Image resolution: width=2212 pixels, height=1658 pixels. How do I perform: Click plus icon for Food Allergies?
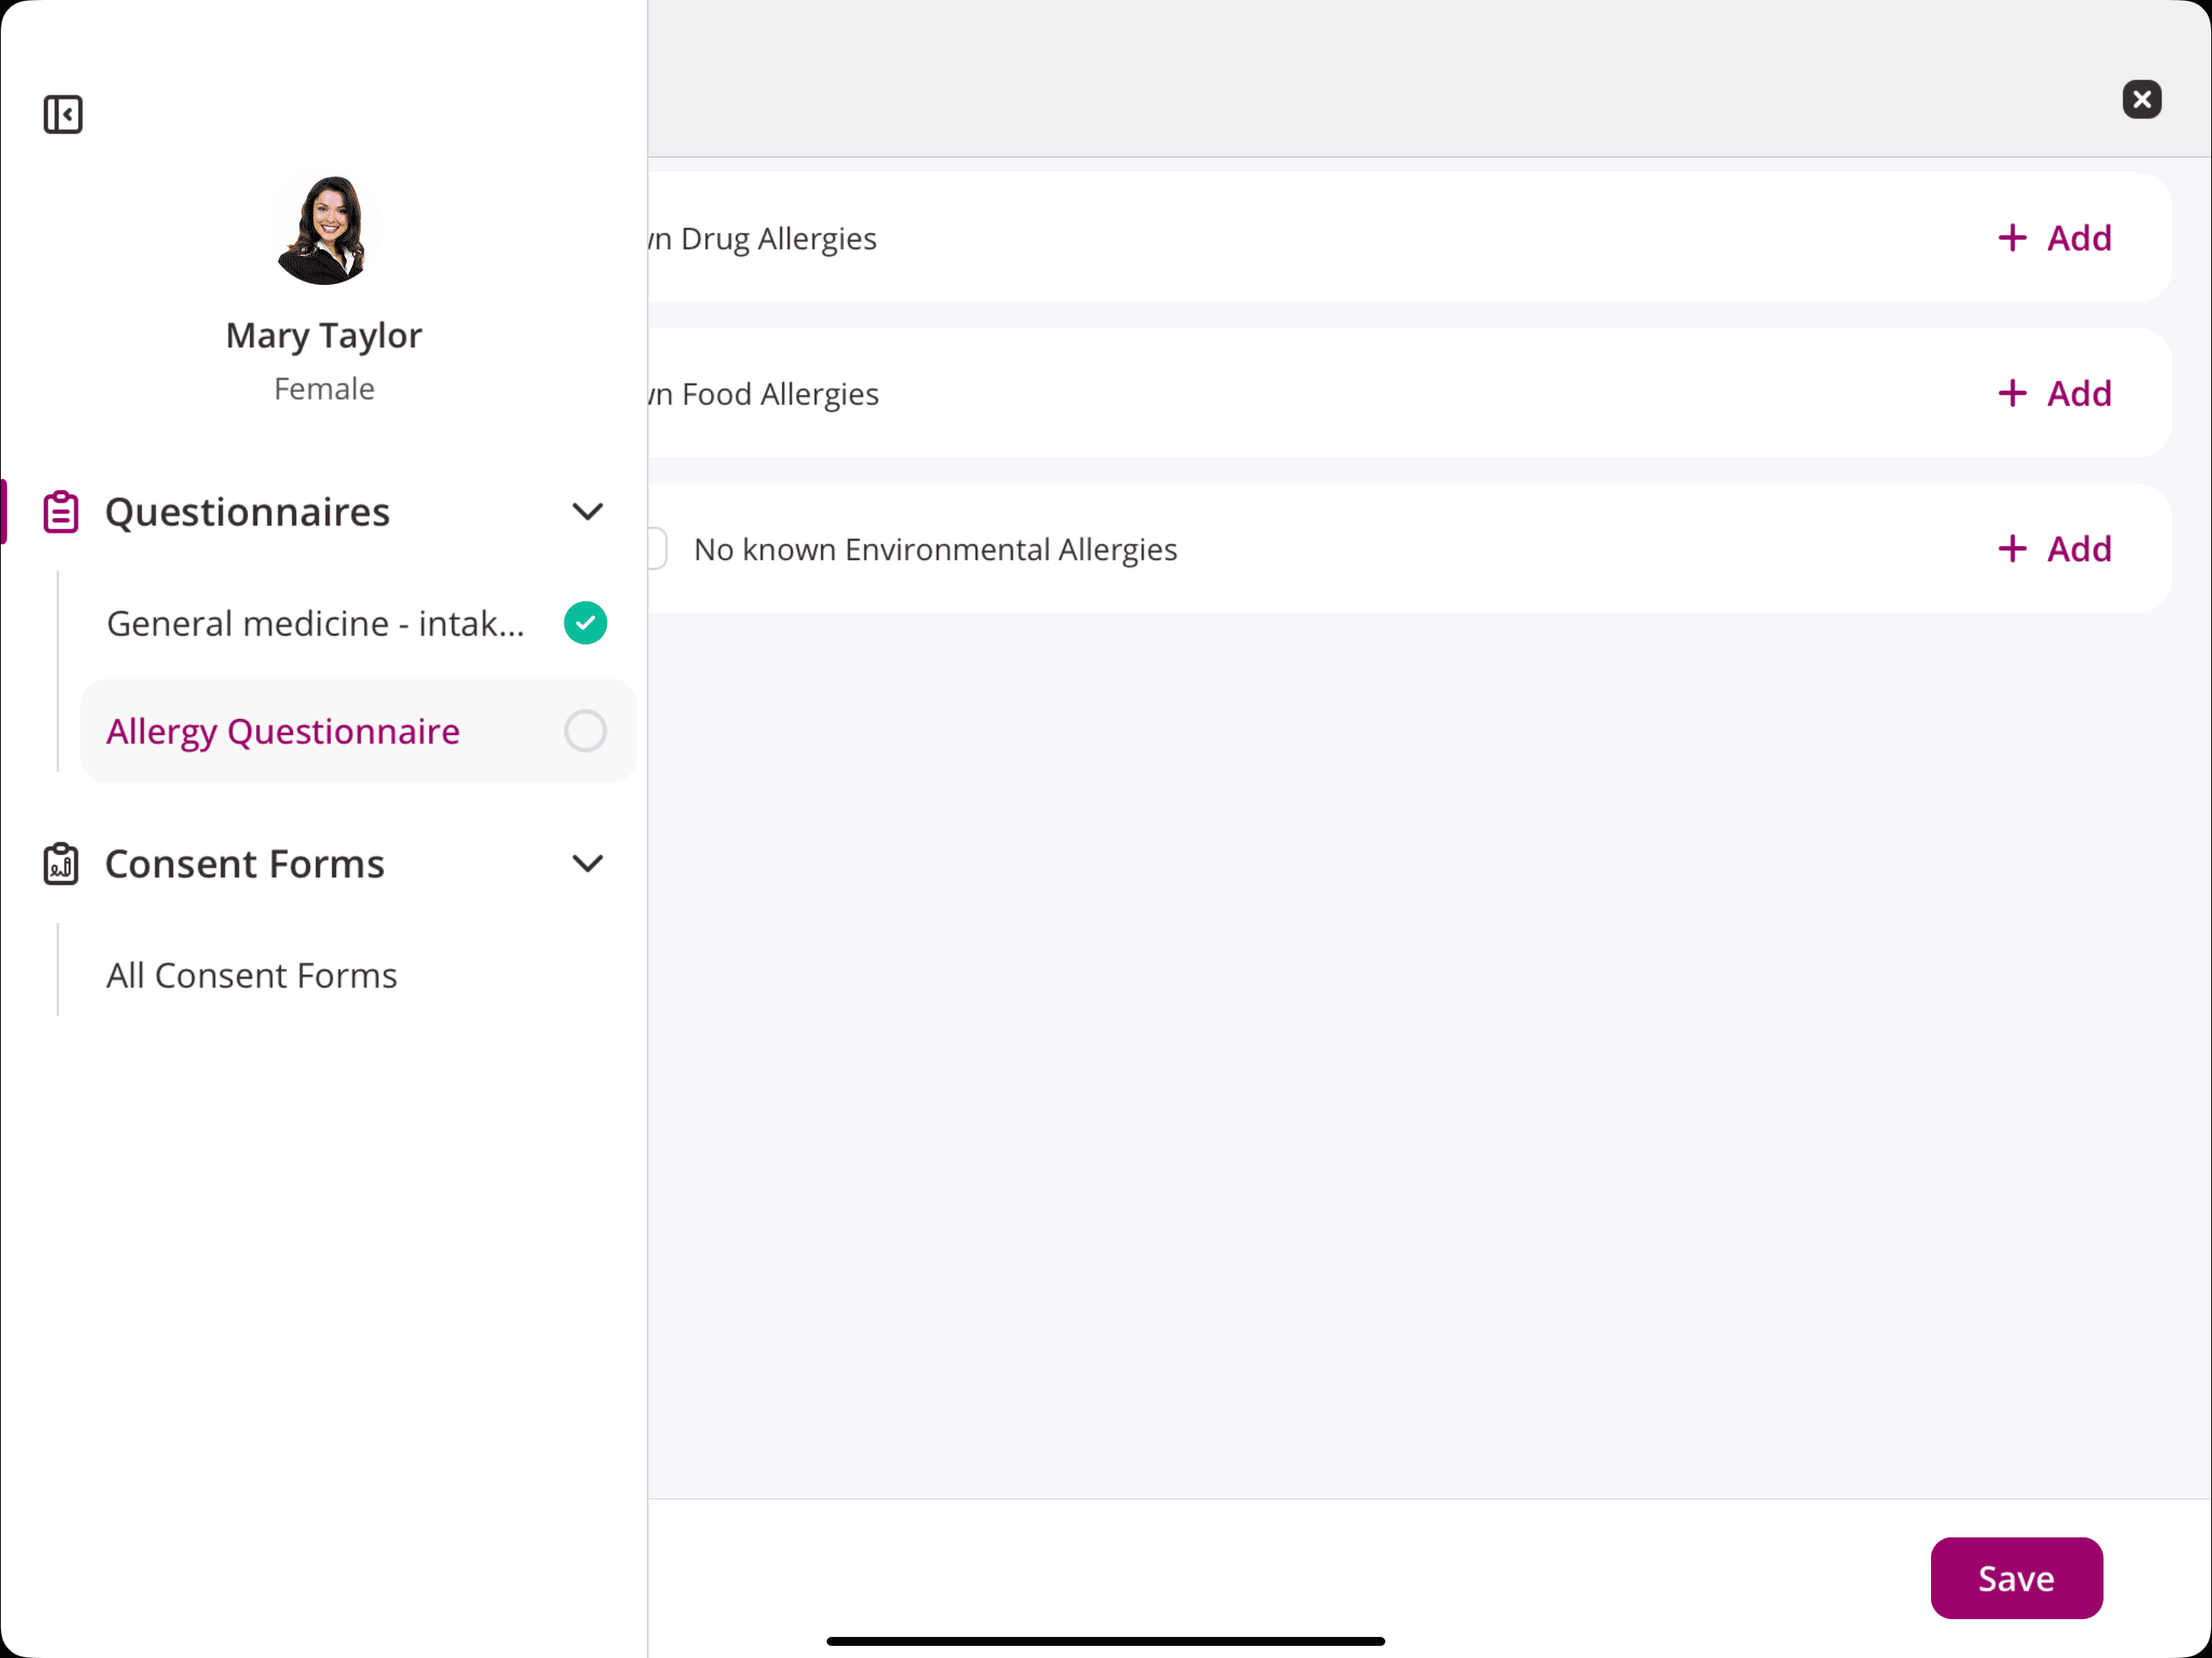pos(2011,393)
